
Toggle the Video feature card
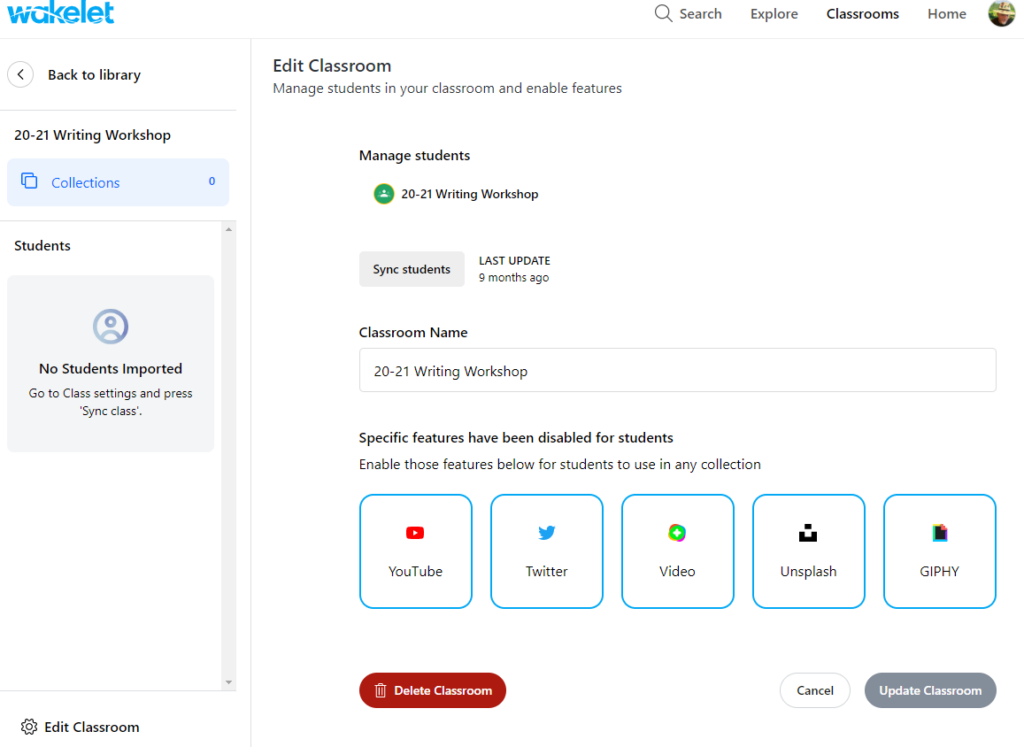pos(677,551)
